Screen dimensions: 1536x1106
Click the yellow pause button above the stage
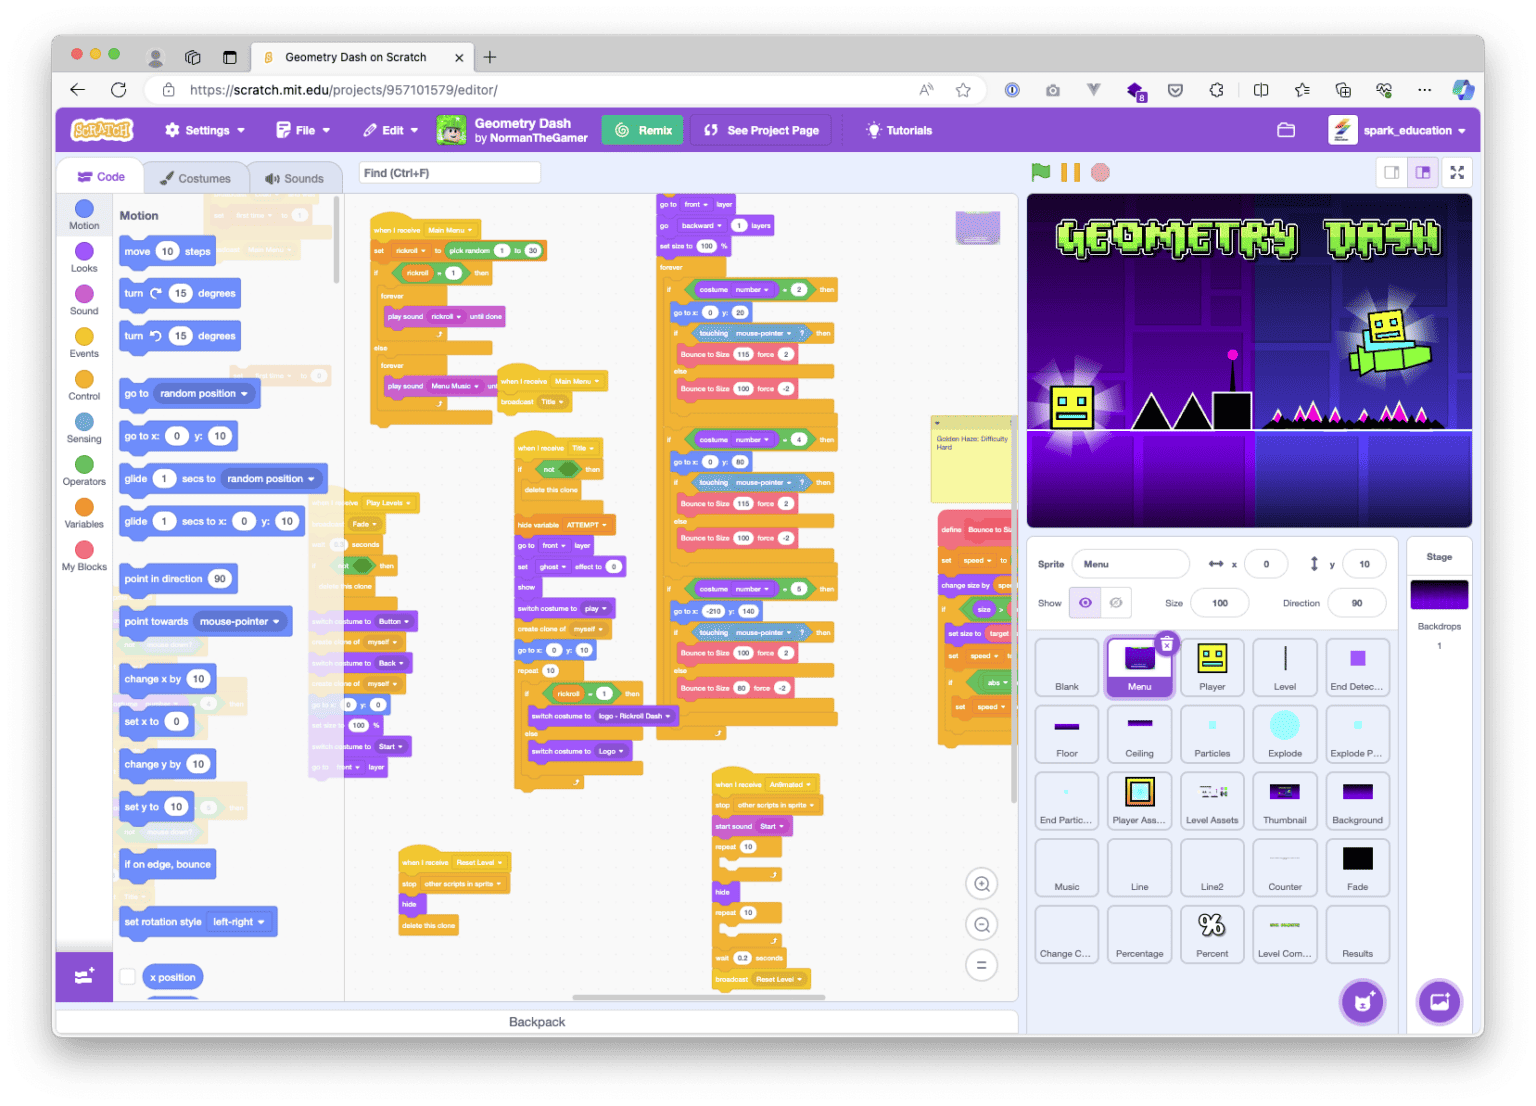pos(1070,172)
